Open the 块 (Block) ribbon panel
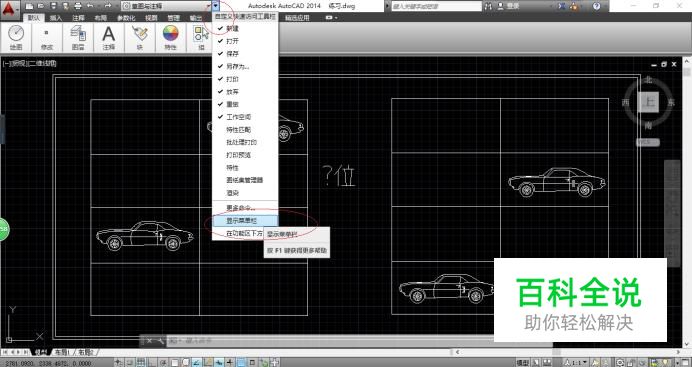 140,37
